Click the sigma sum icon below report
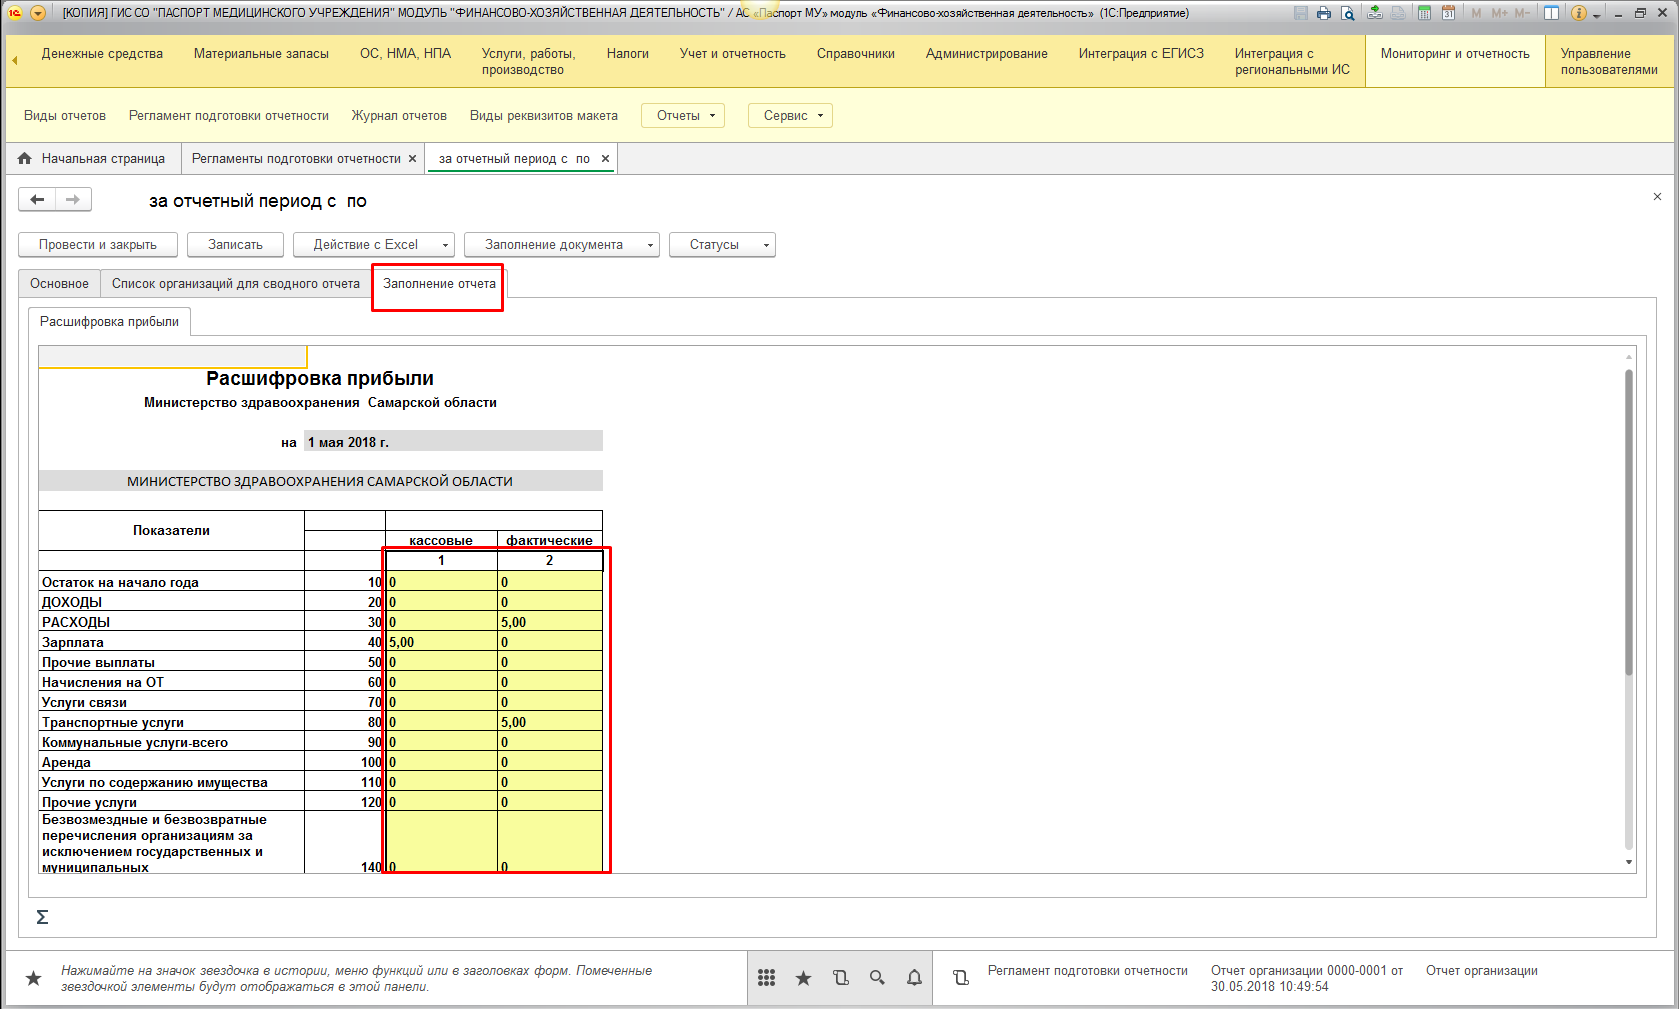 click(x=42, y=917)
